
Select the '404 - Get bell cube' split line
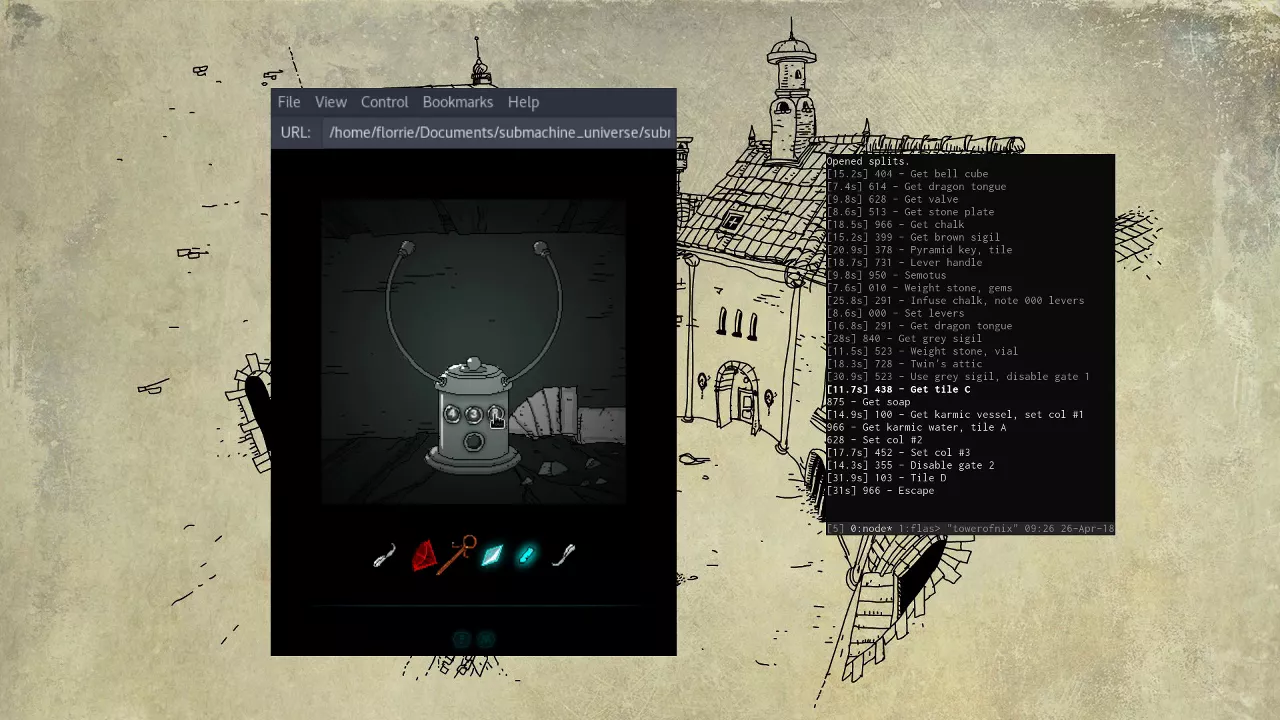coord(907,174)
